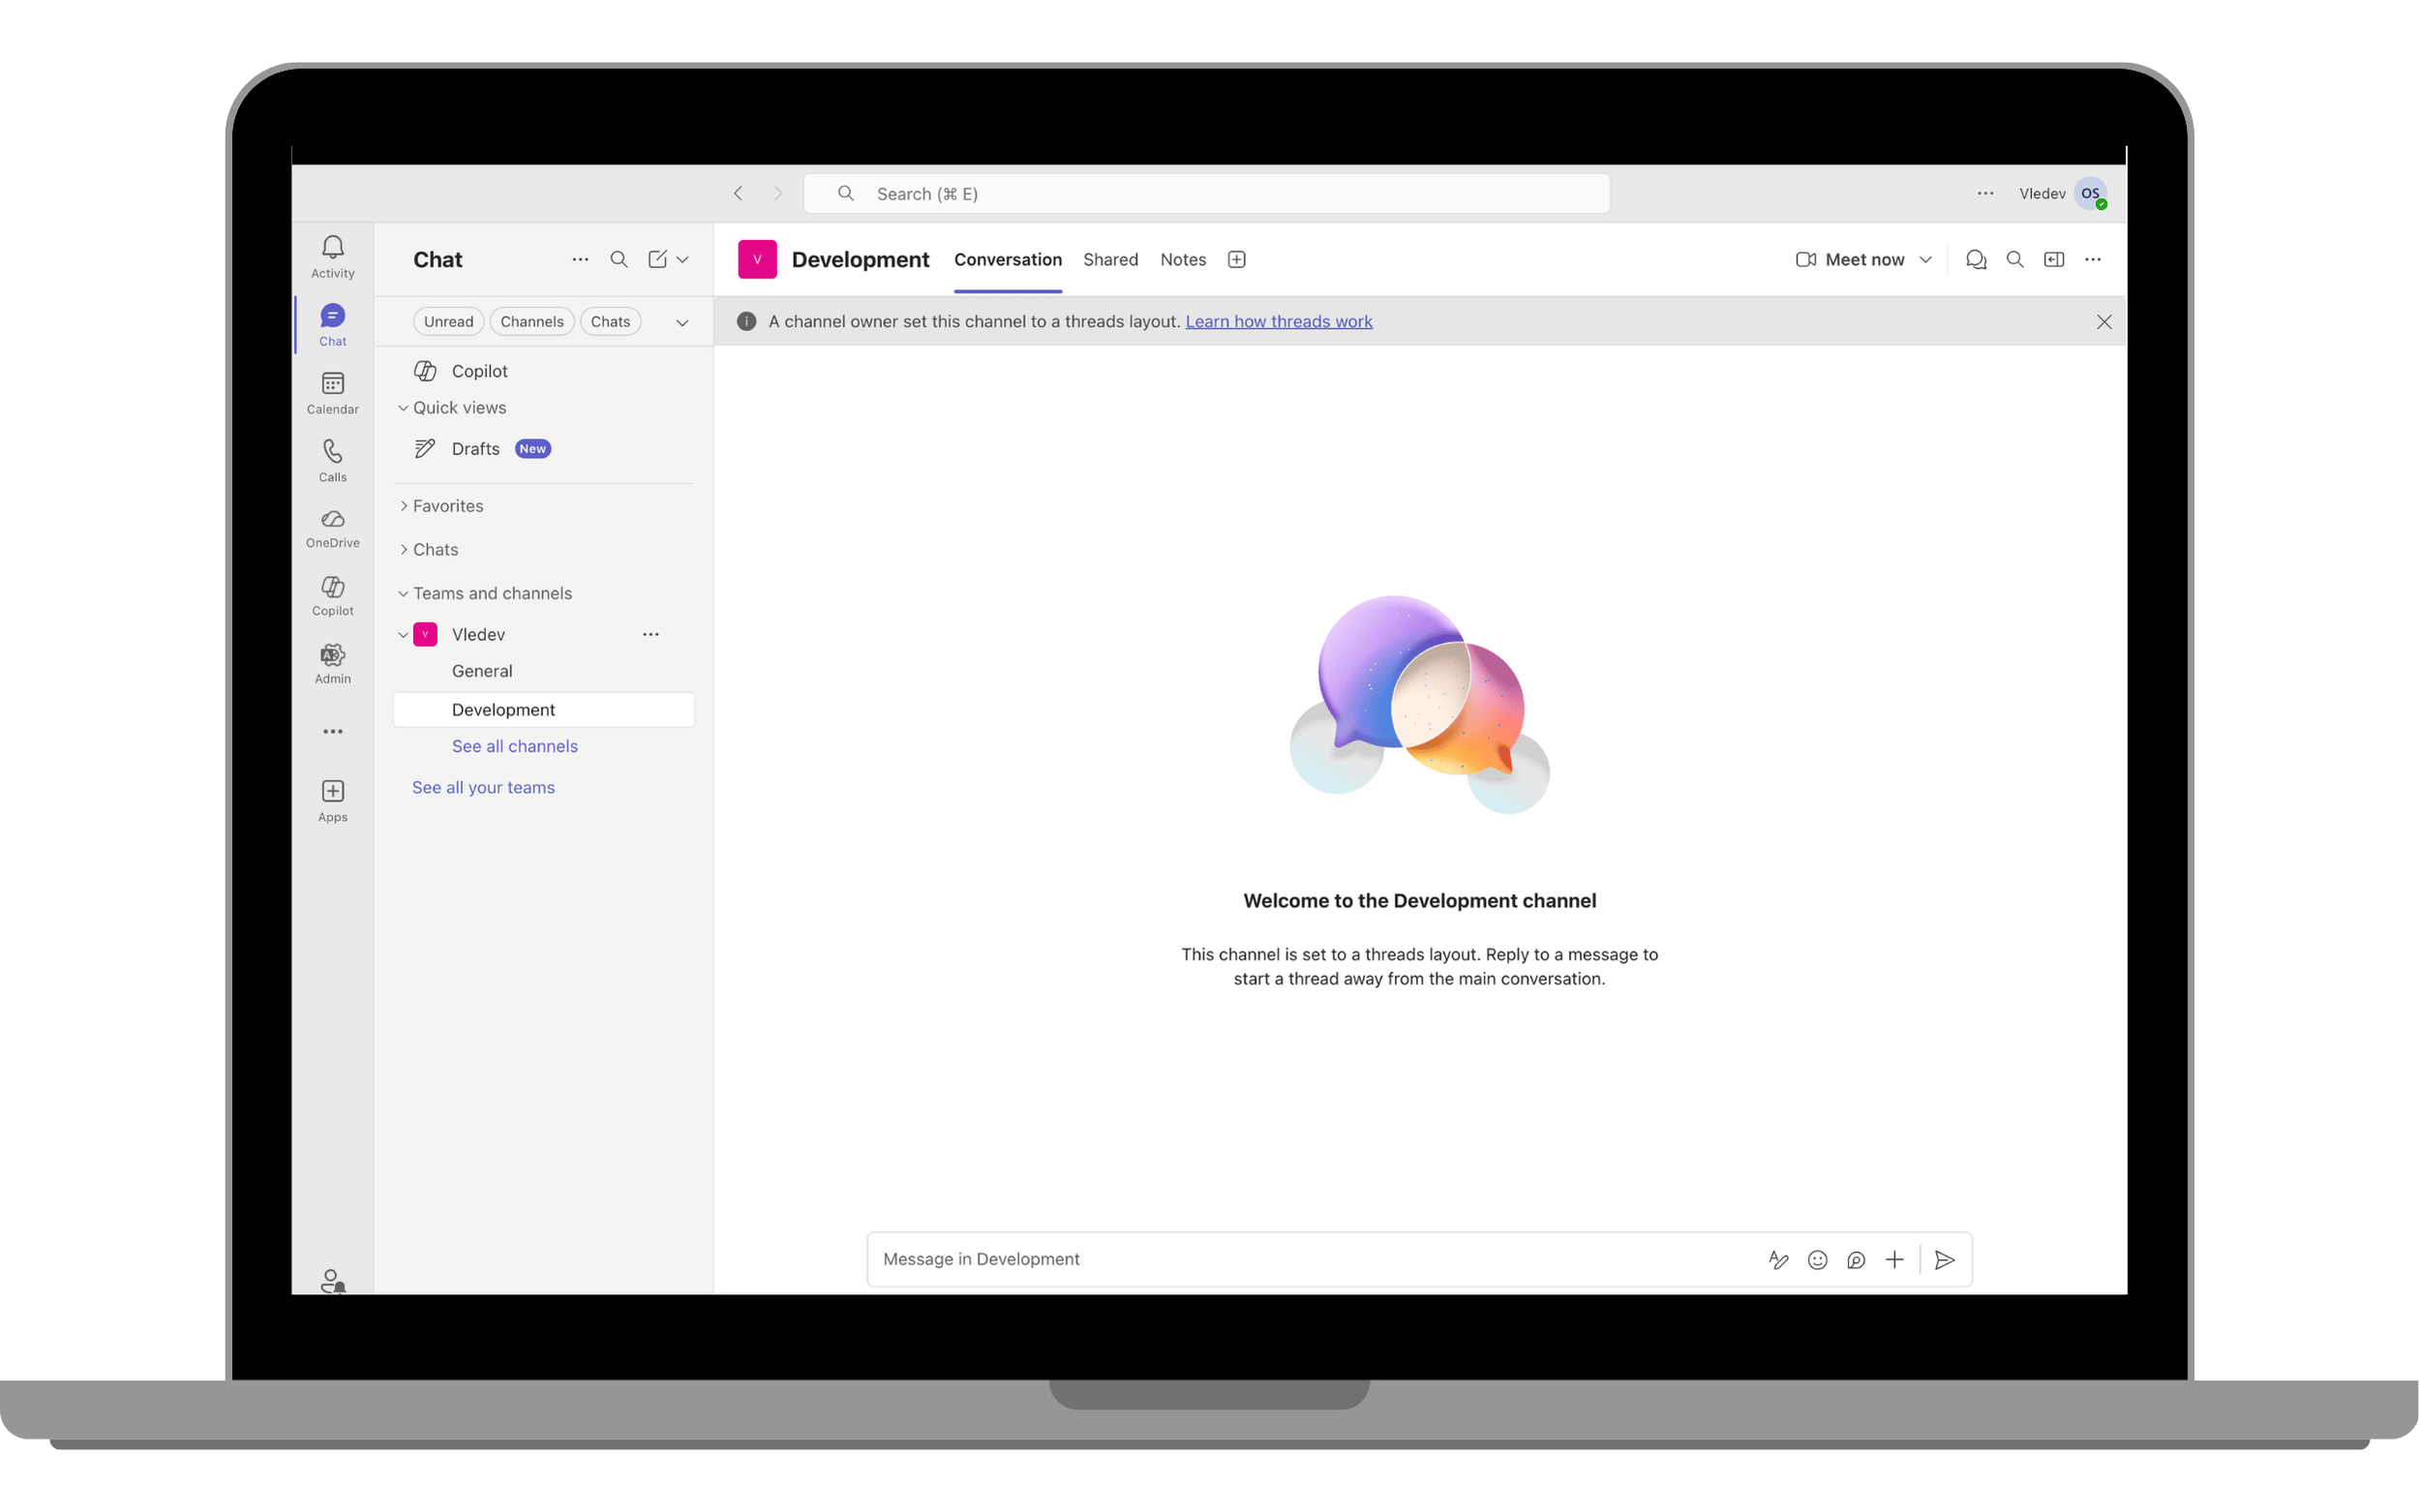Open the emoji picker
The width and height of the screenshot is (2420, 1512).
(x=1818, y=1260)
